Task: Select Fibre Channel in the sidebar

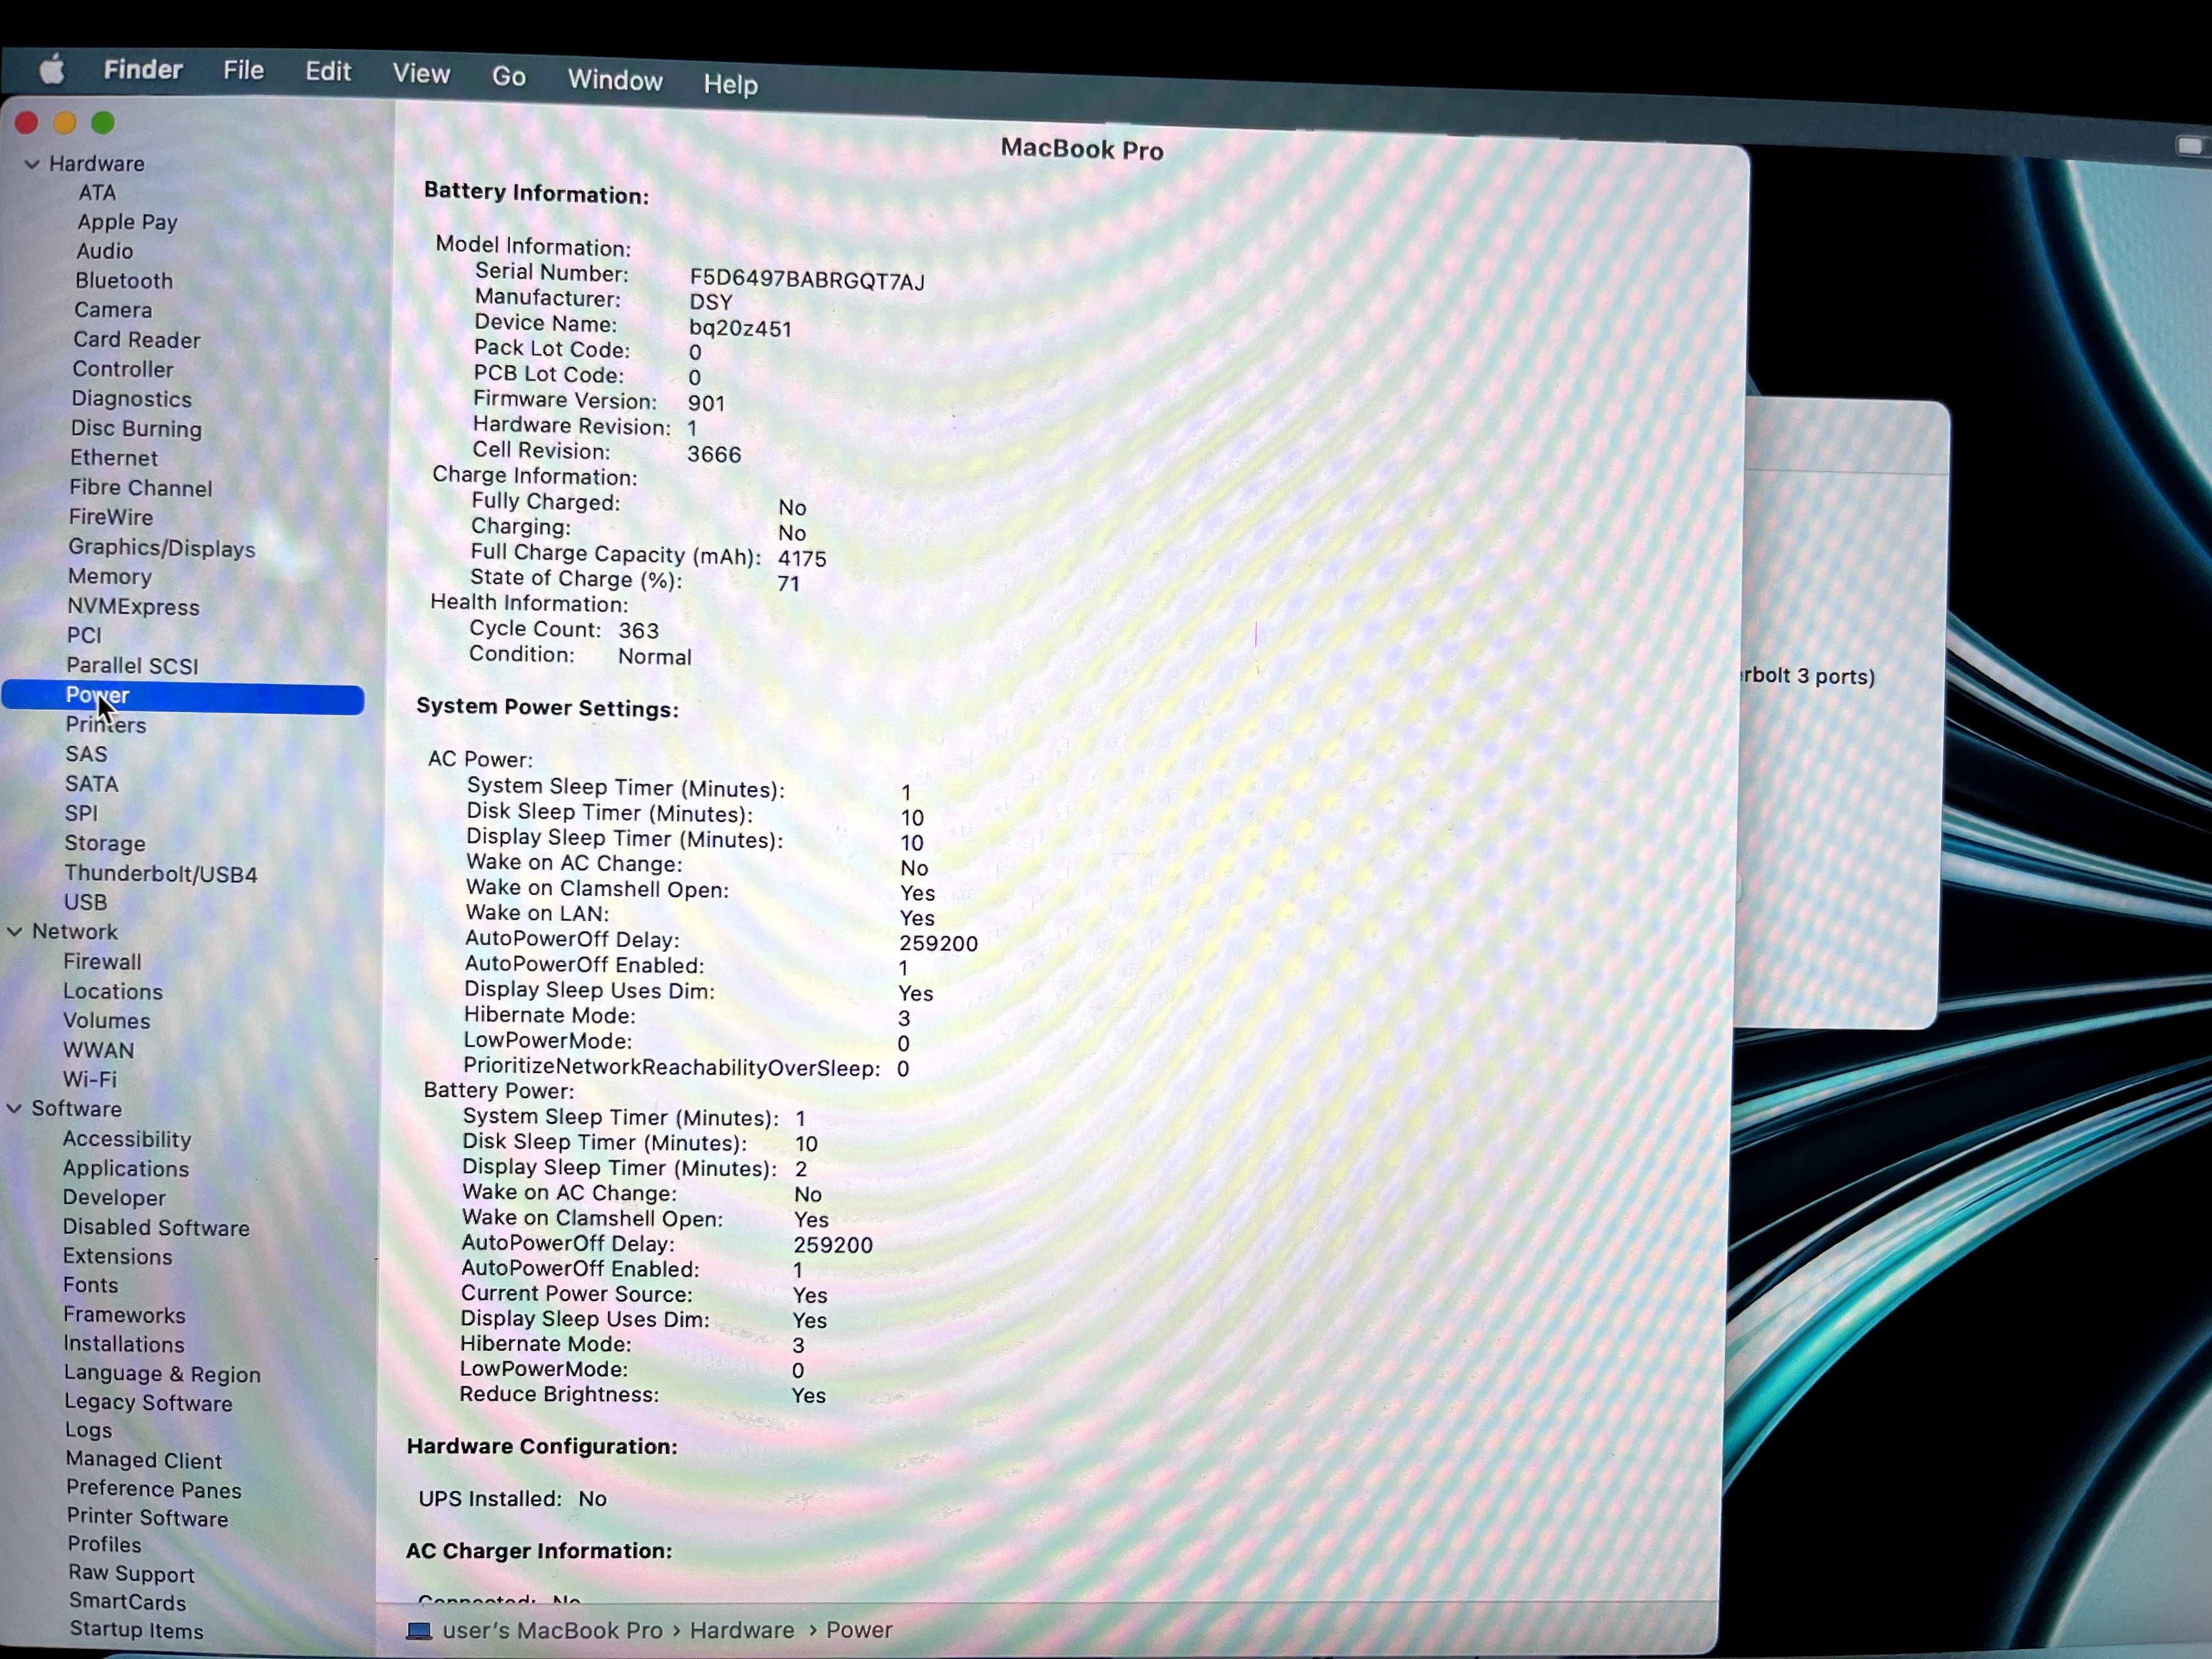Action: point(141,488)
